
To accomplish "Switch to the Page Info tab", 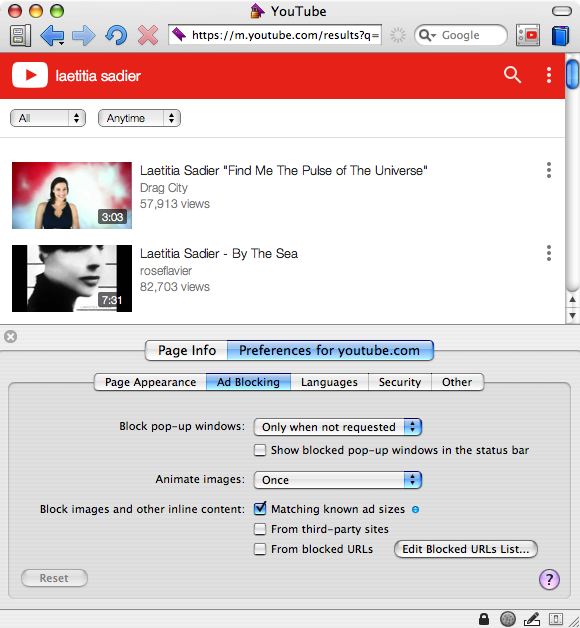I will 187,350.
